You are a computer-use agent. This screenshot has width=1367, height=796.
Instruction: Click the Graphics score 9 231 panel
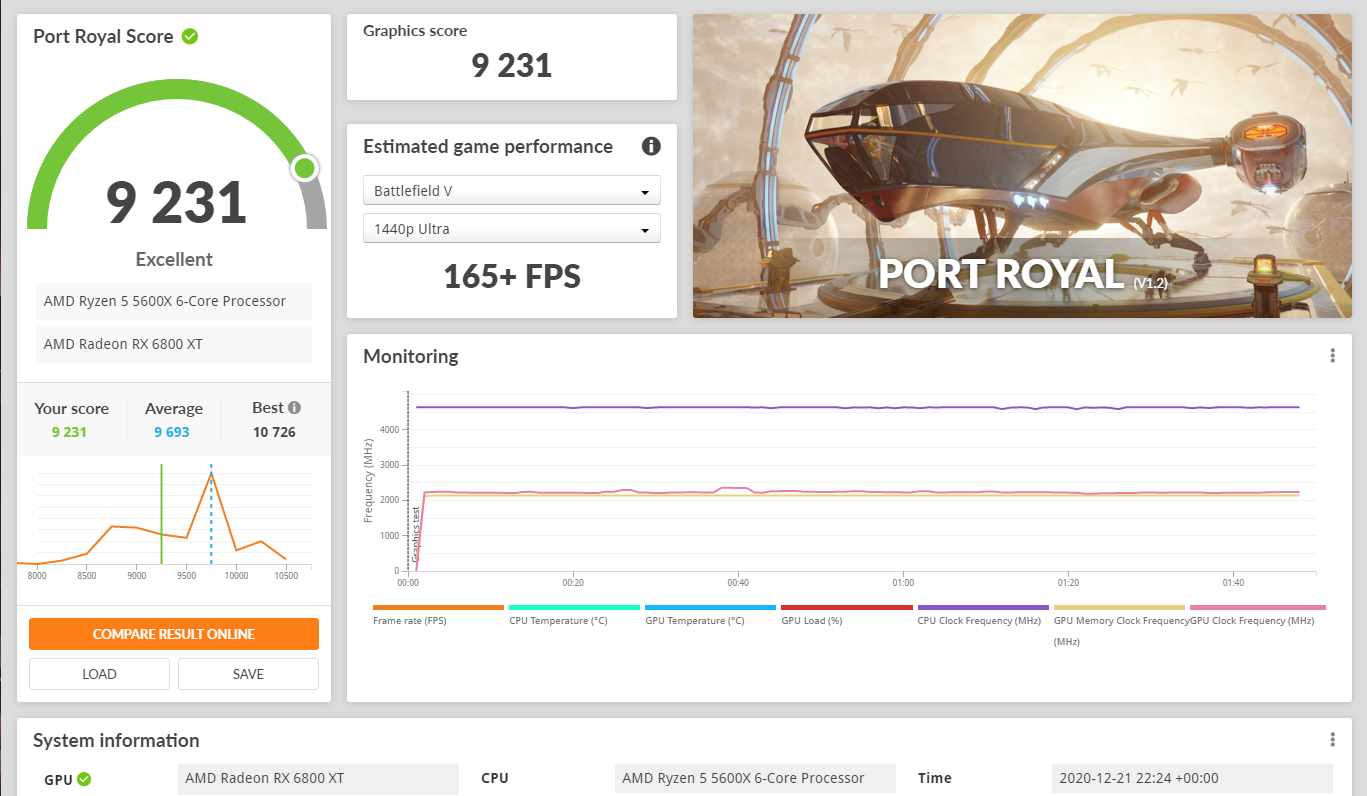511,56
